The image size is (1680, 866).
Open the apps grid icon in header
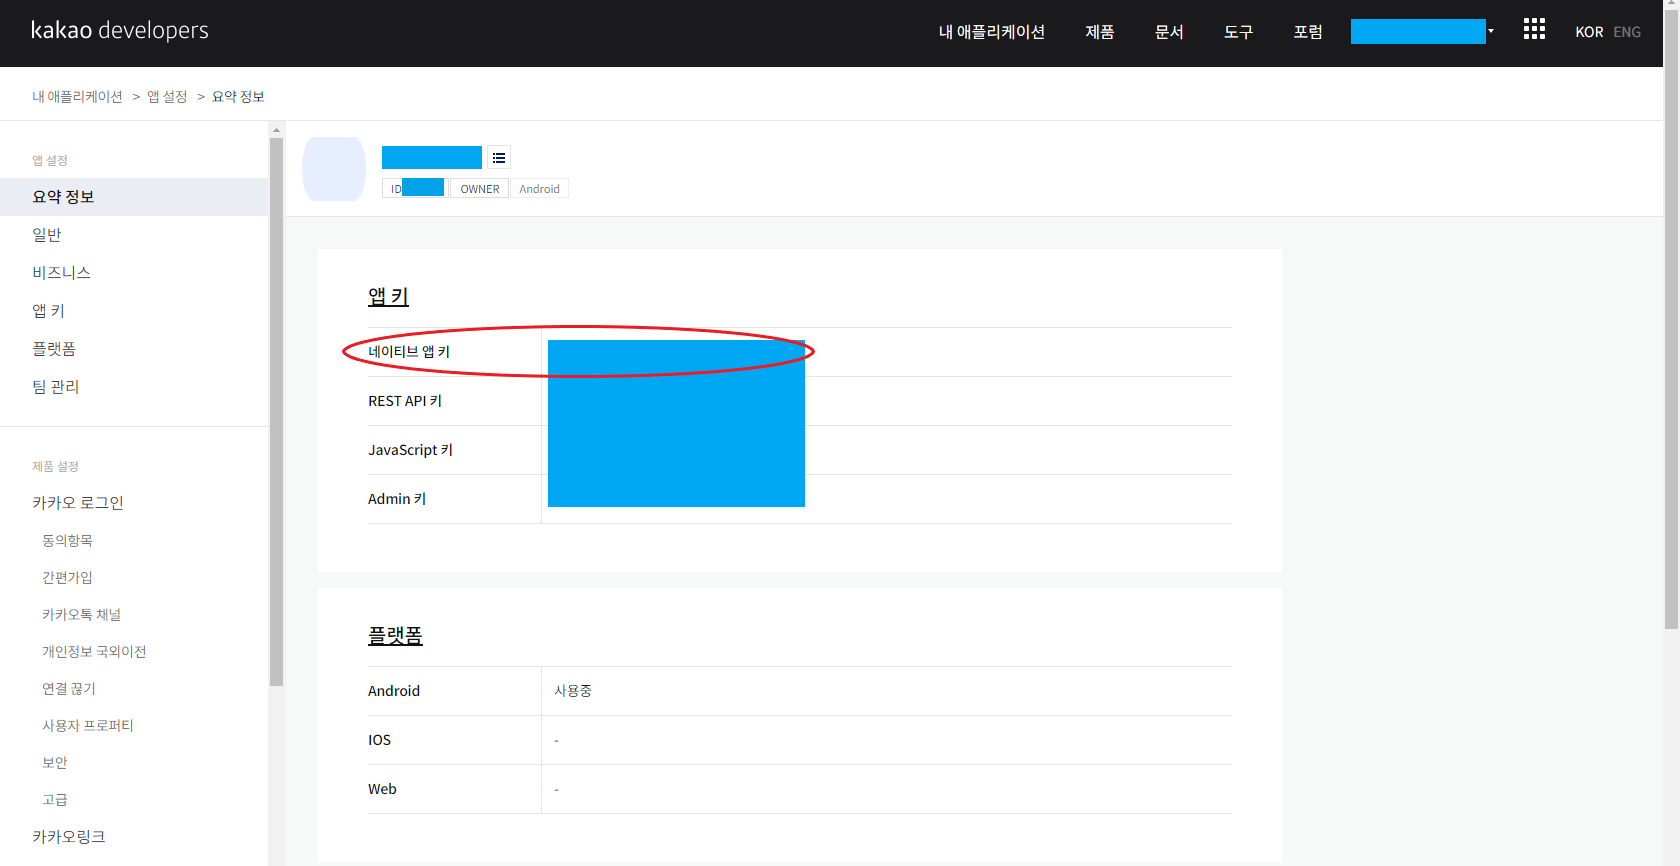[1534, 29]
